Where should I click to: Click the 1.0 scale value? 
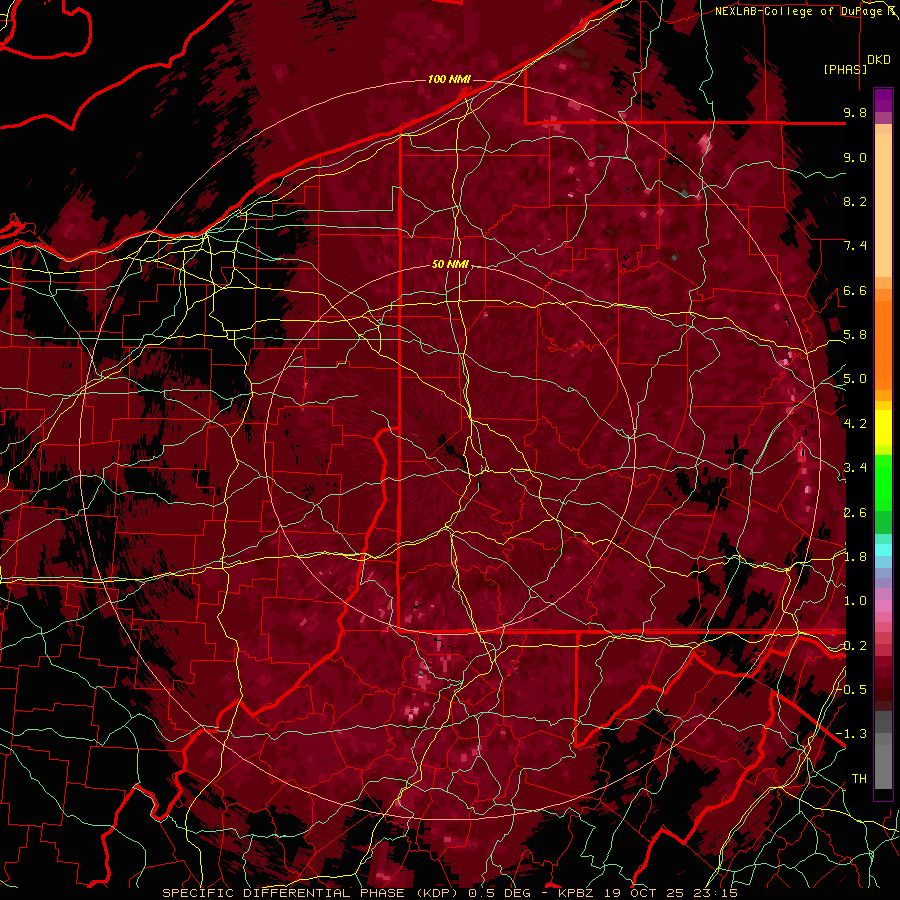855,601
